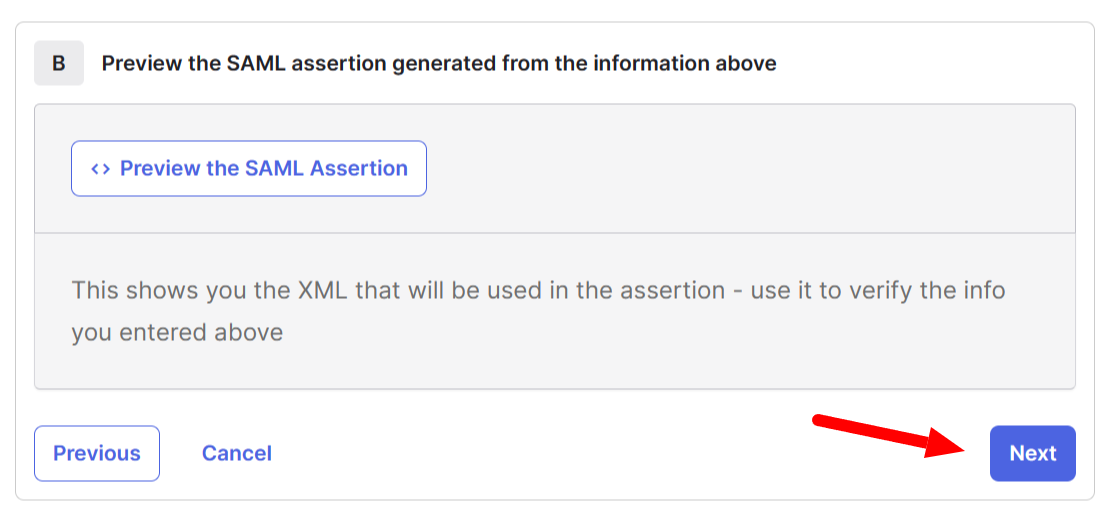Viewport: 1106px width, 516px height.
Task: Click the step B badge icon
Action: pos(59,63)
